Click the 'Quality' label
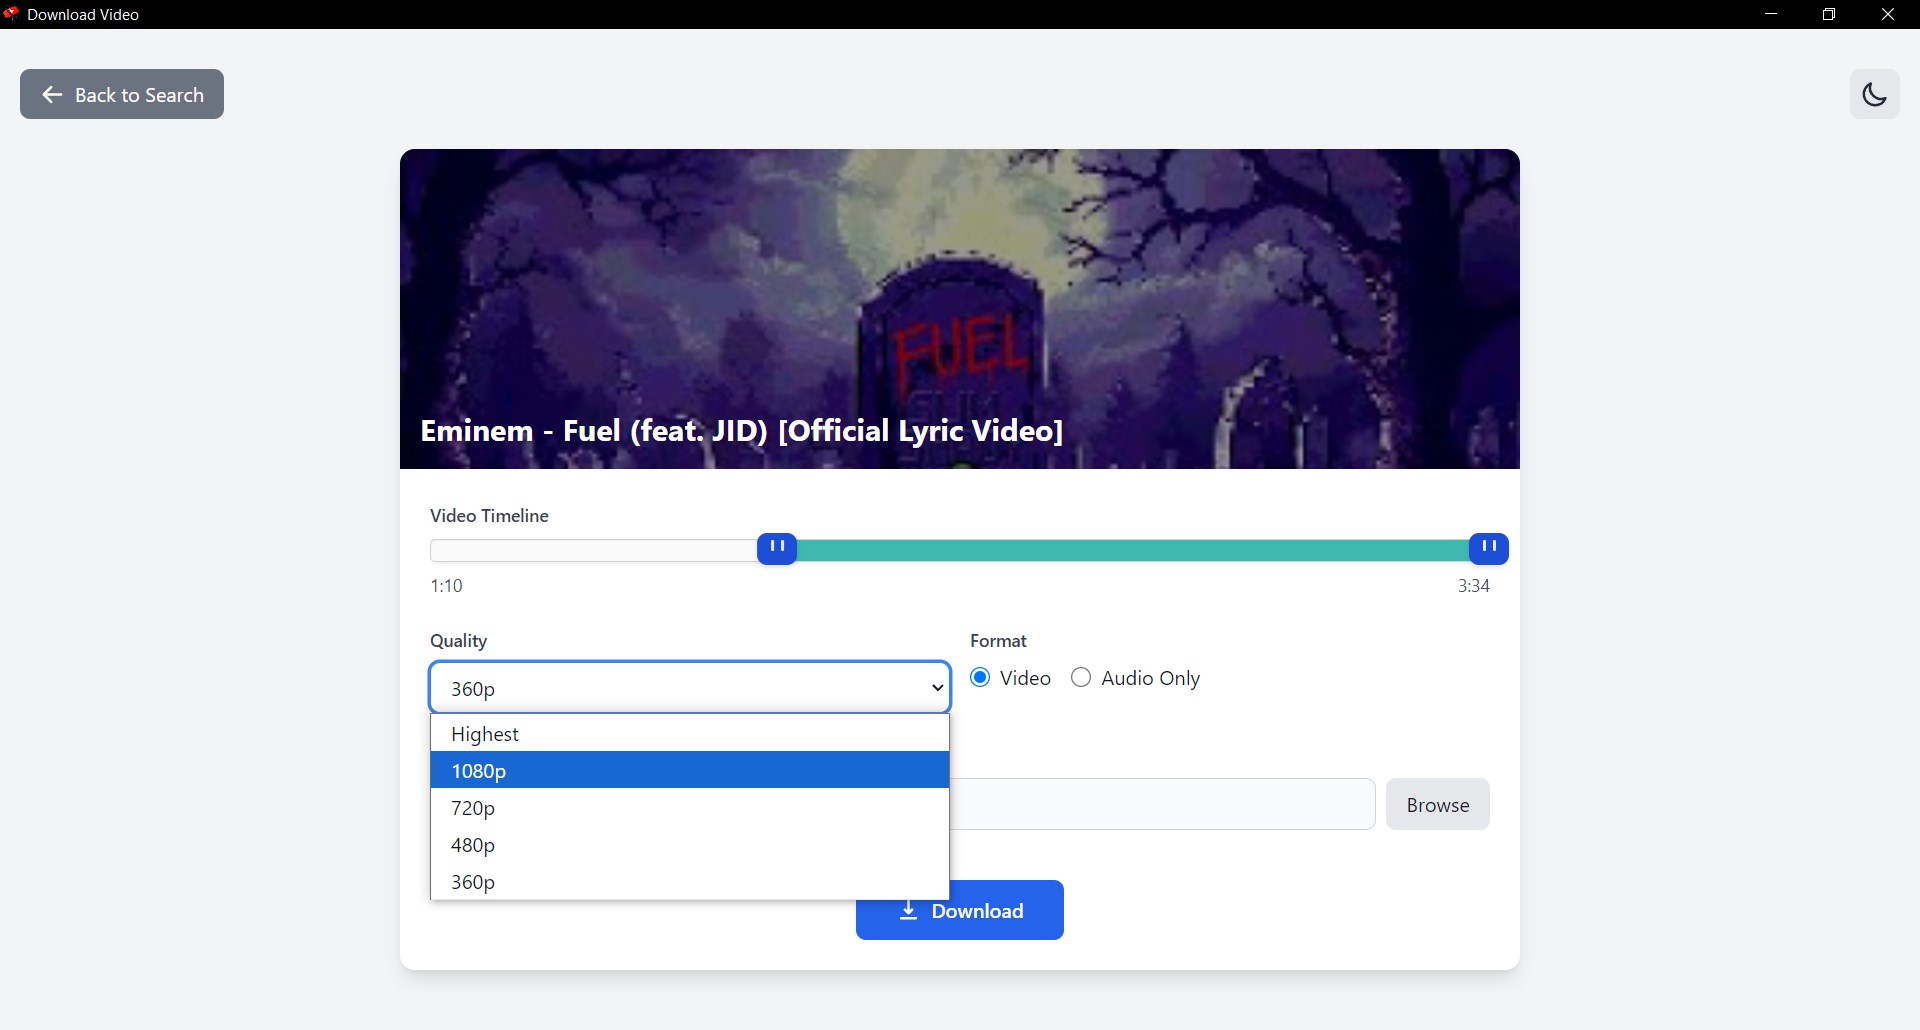 click(x=458, y=641)
